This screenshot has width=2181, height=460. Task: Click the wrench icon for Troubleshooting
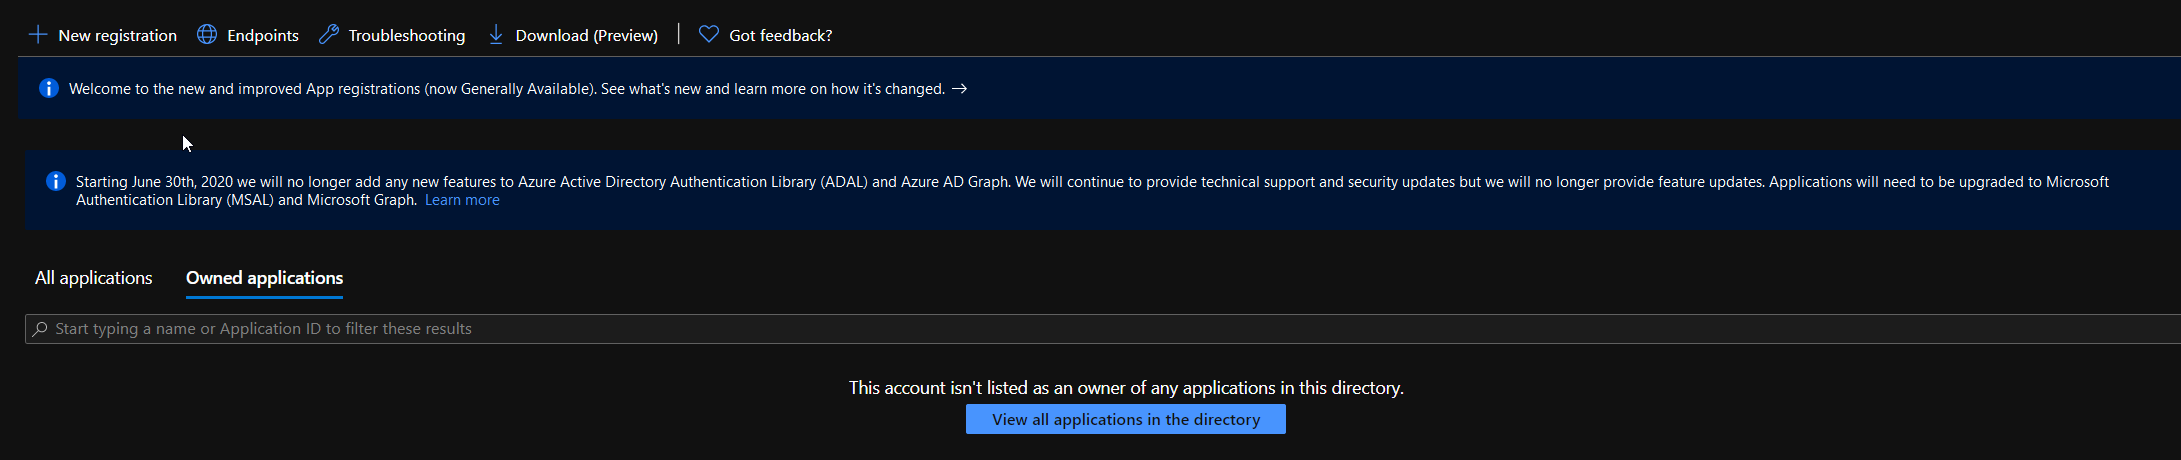pyautogui.click(x=328, y=35)
